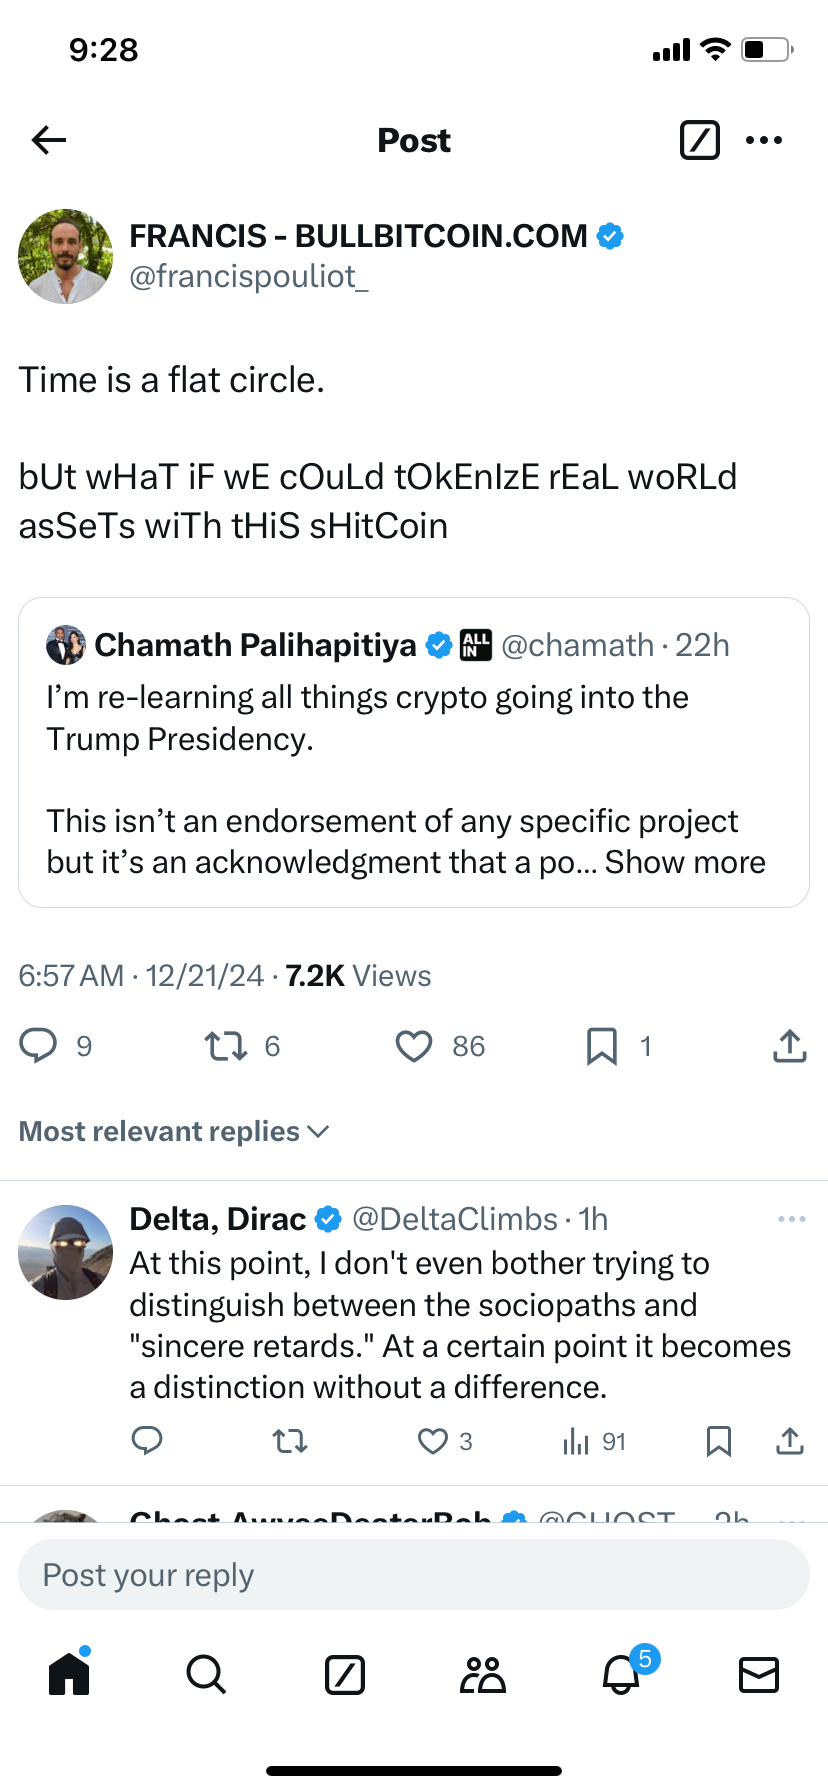Screen dimensions: 828x1792
Task: Open Notifications with 5 badge
Action: pyautogui.click(x=621, y=1674)
